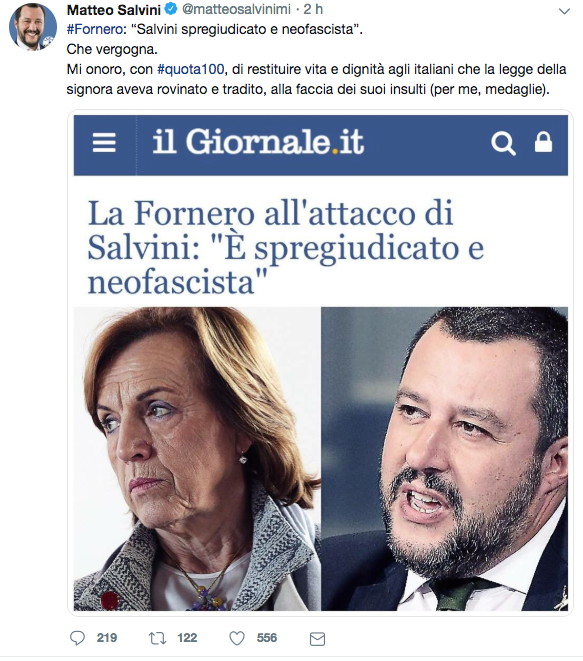Image resolution: width=583 pixels, height=661 pixels.
Task: Click the photo of the bearded man
Action: (x=444, y=459)
